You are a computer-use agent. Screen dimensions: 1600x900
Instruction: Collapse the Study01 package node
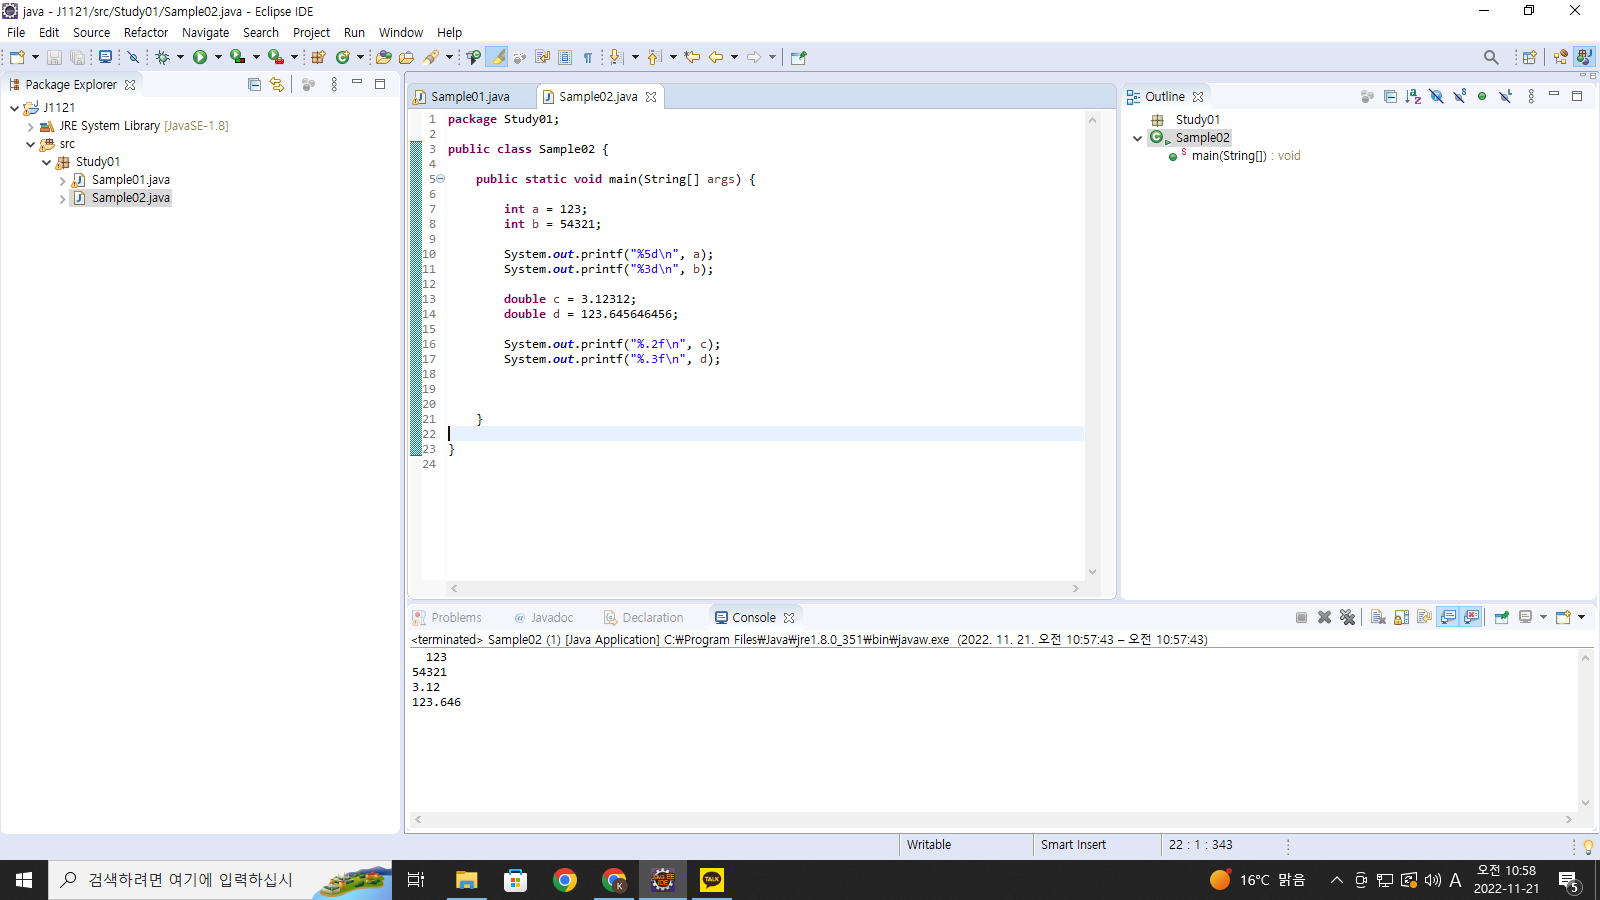point(46,162)
